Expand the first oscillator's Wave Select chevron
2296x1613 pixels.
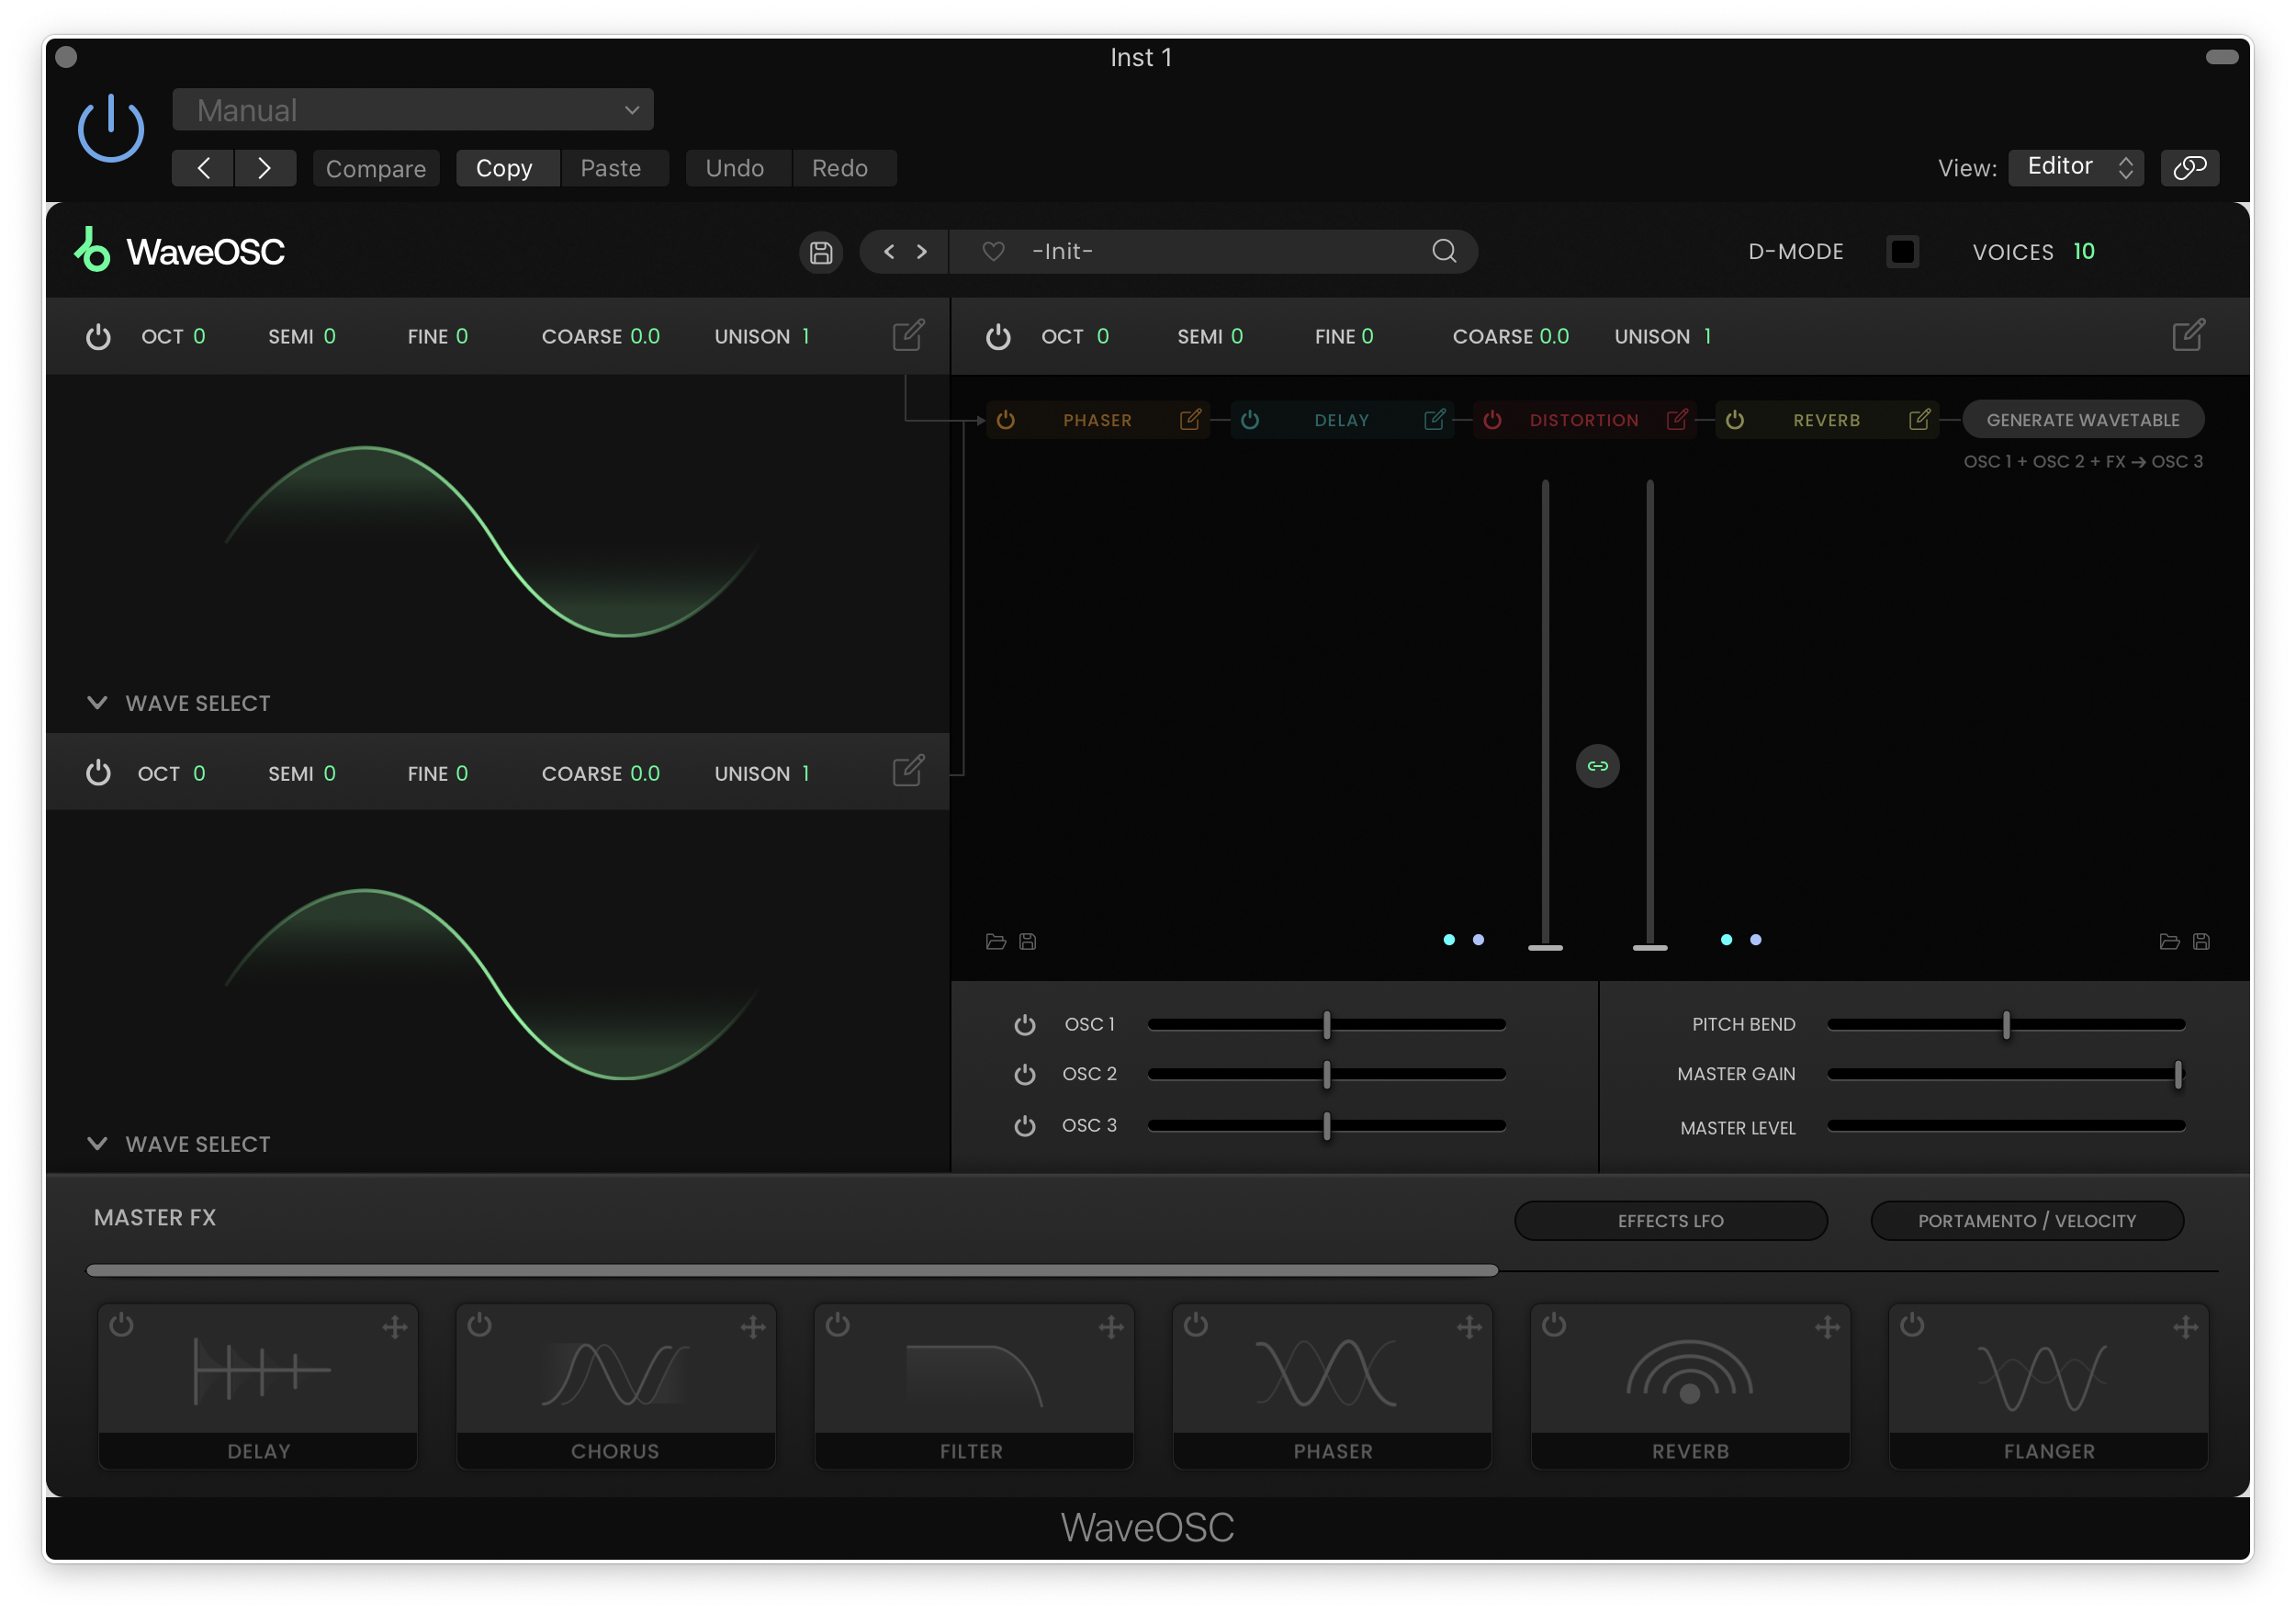tap(97, 703)
